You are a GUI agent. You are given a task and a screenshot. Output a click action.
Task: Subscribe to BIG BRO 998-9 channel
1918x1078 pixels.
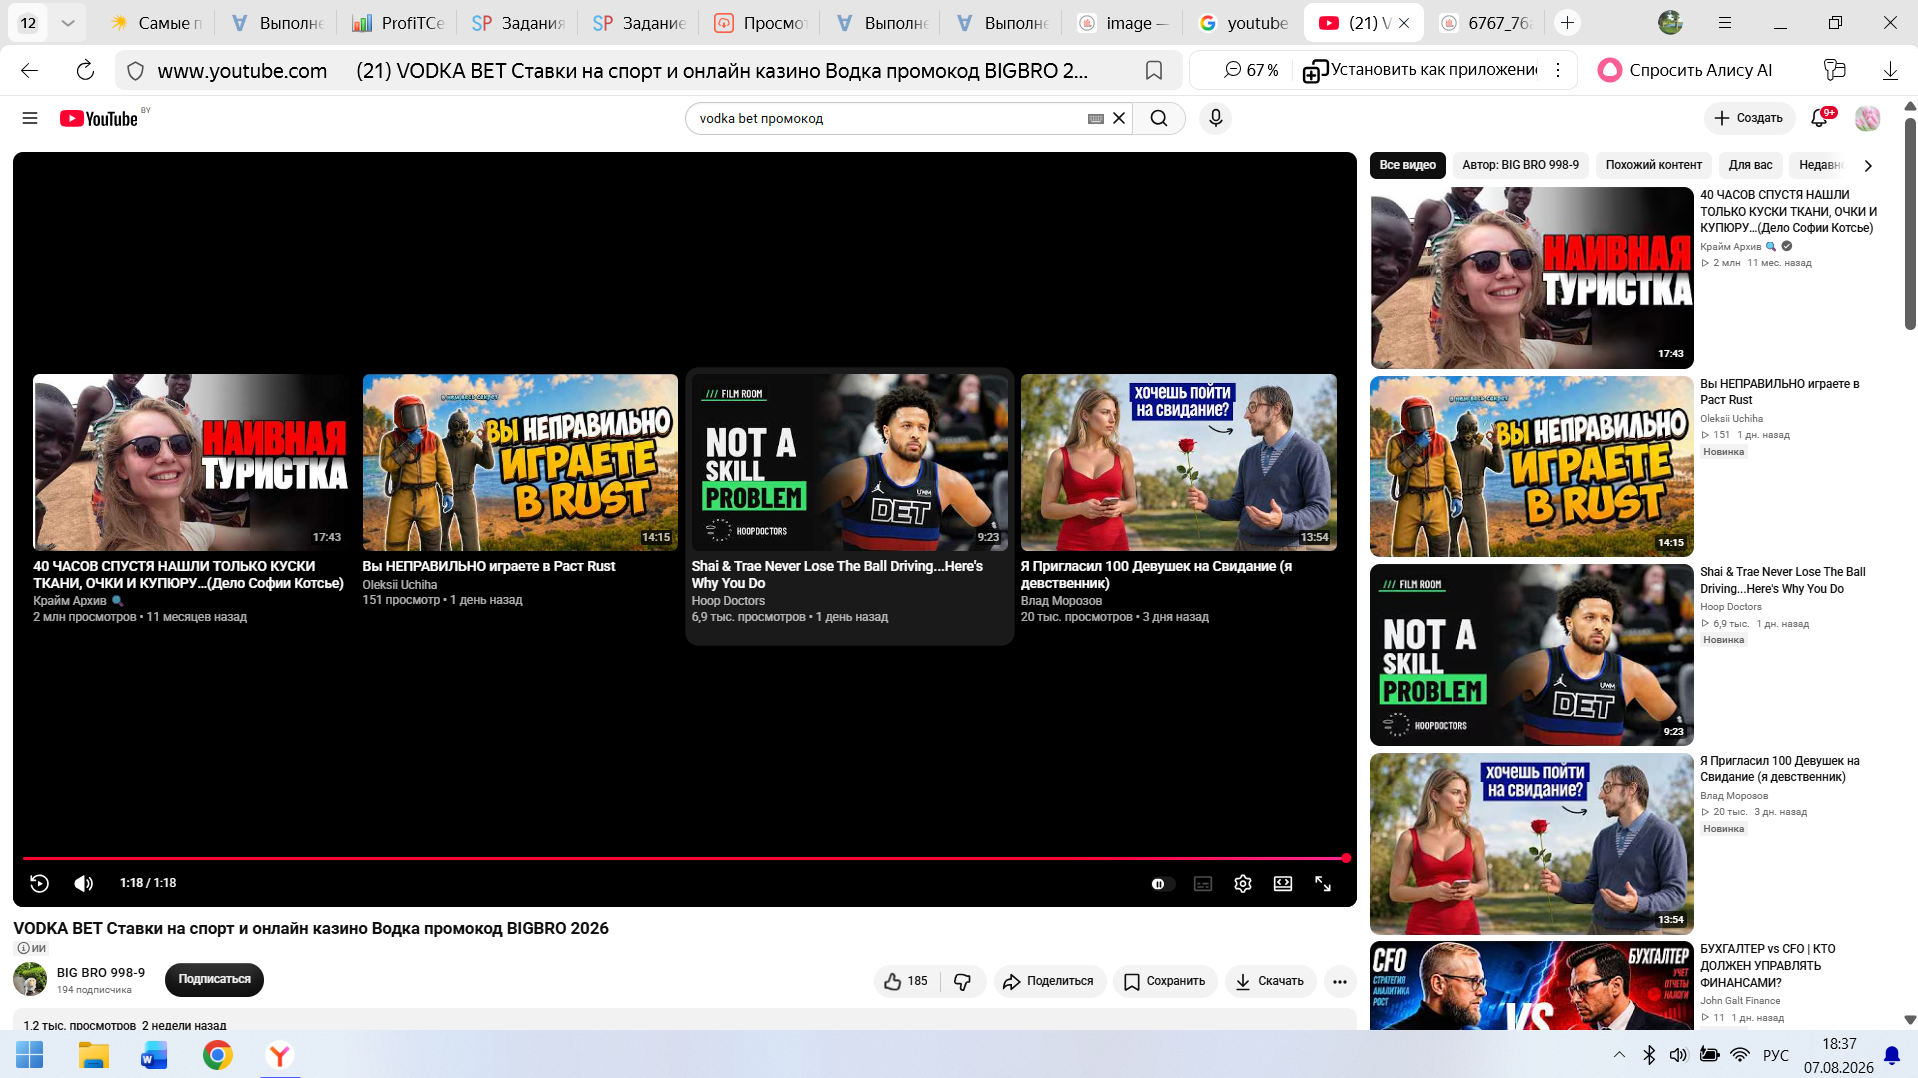[214, 979]
